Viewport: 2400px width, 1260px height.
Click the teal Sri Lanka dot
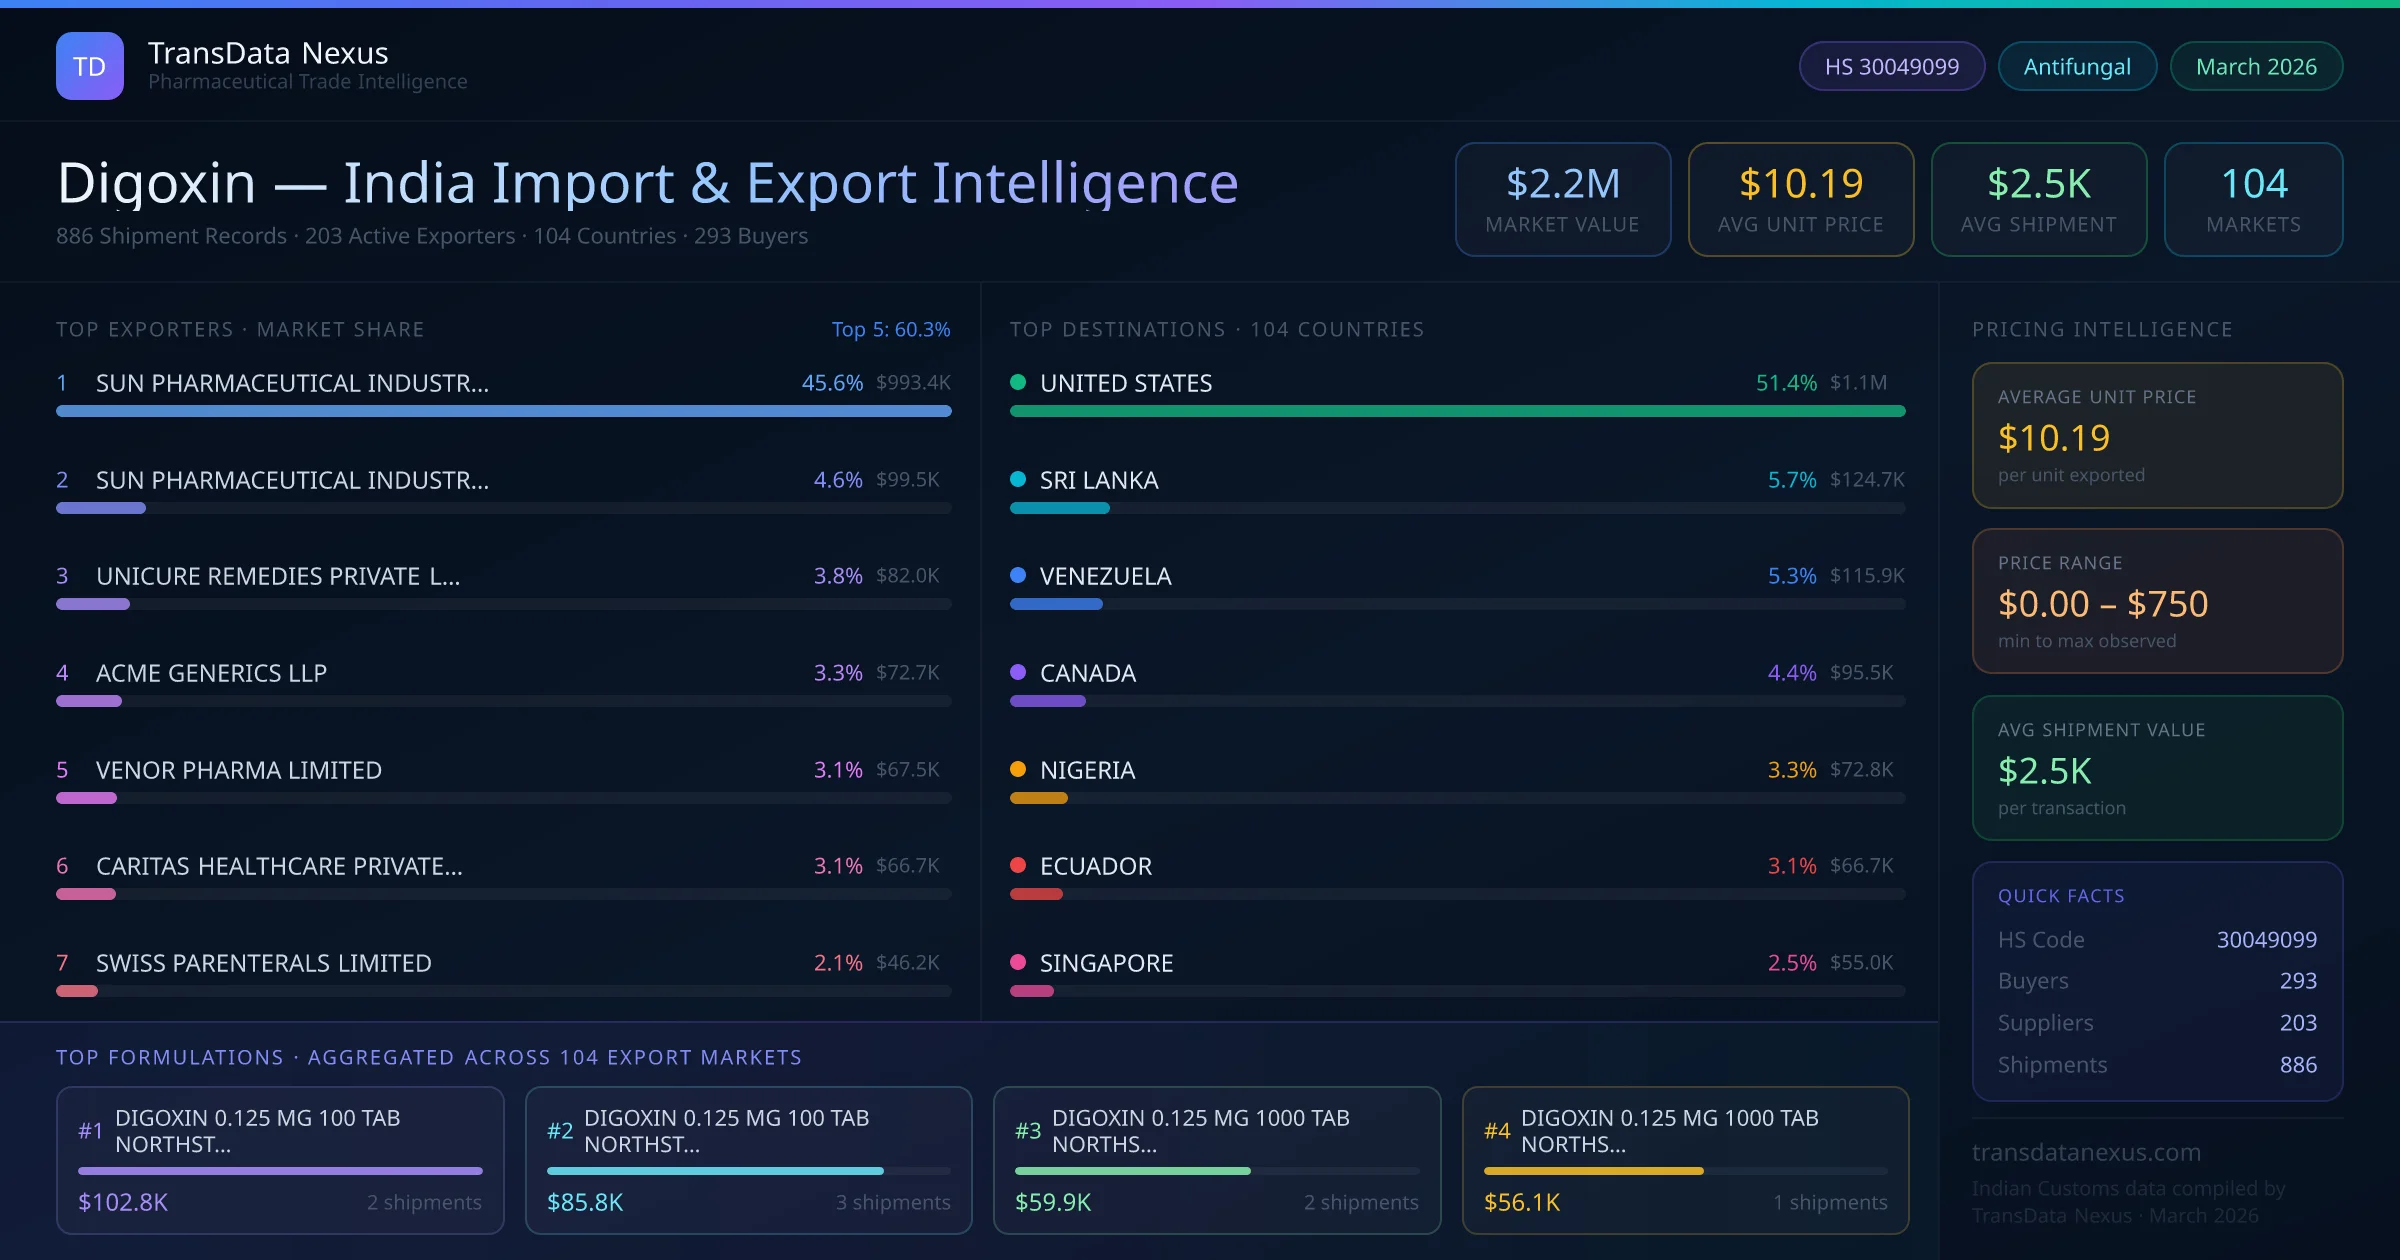click(1018, 479)
